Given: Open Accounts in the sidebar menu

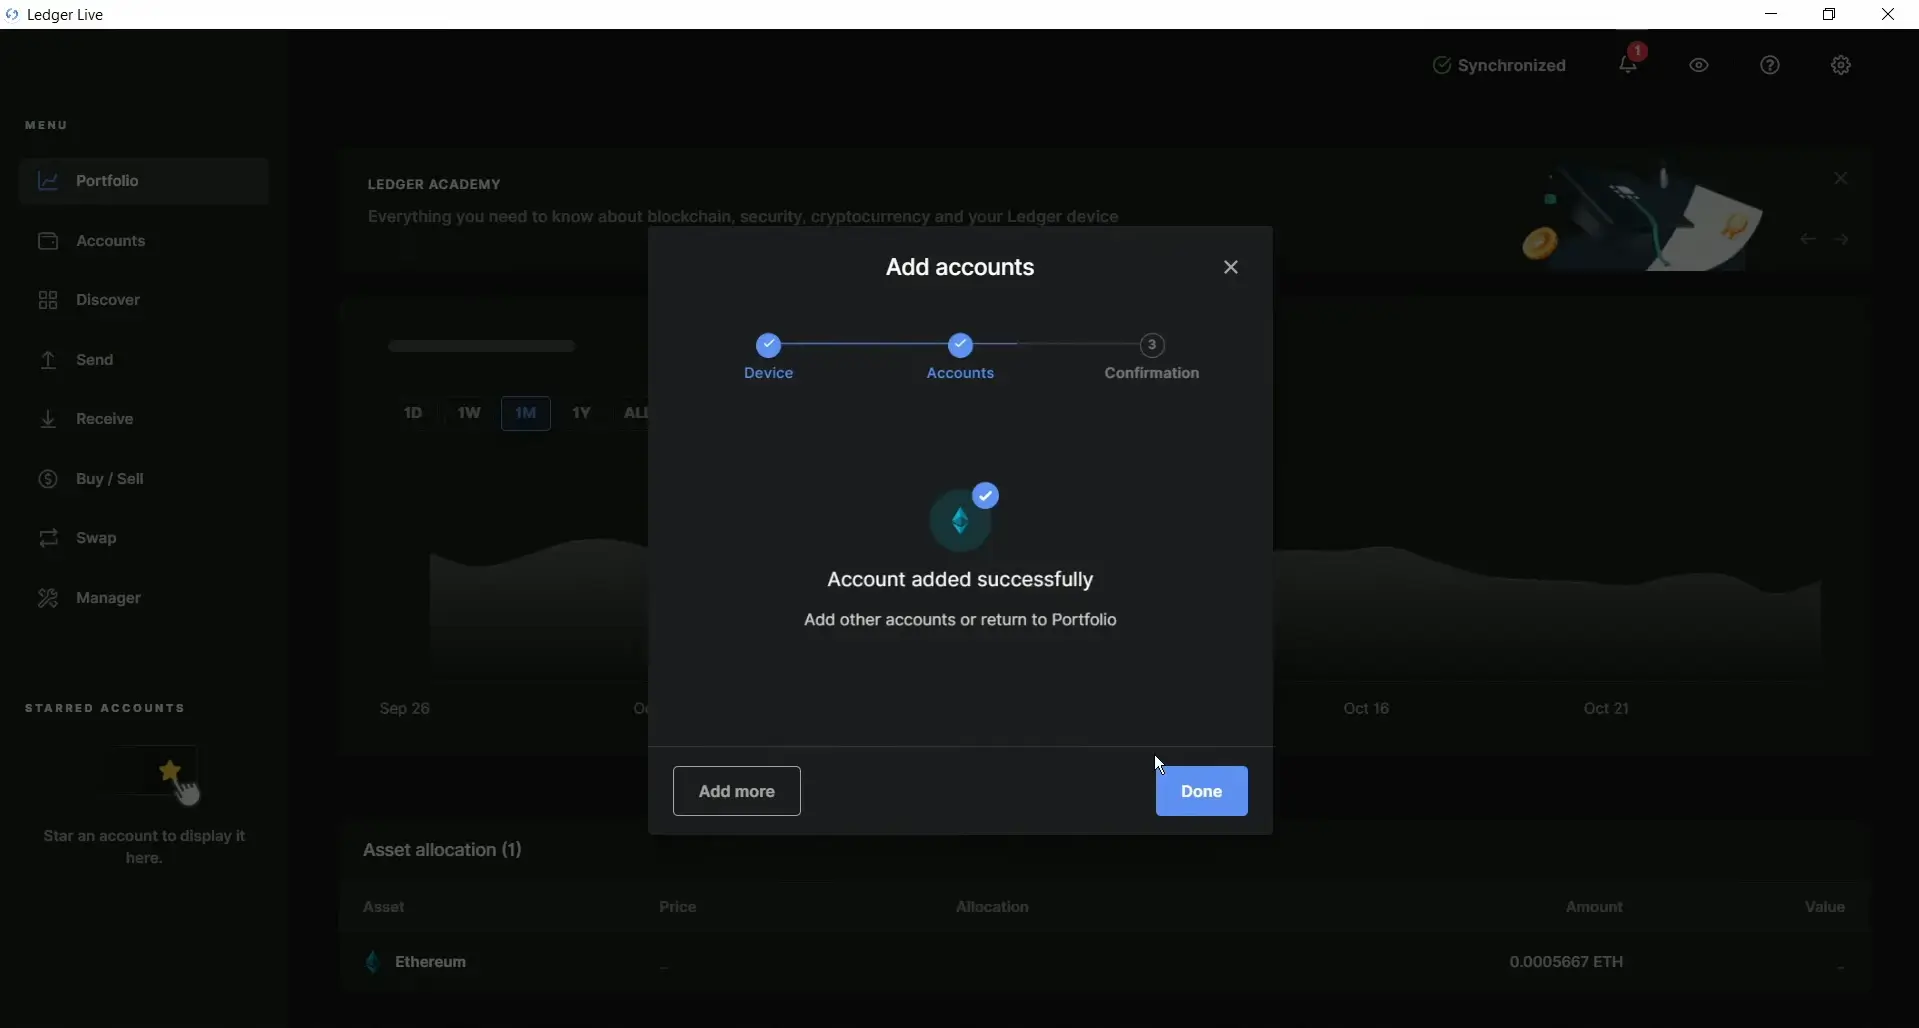Looking at the screenshot, I should pos(110,241).
